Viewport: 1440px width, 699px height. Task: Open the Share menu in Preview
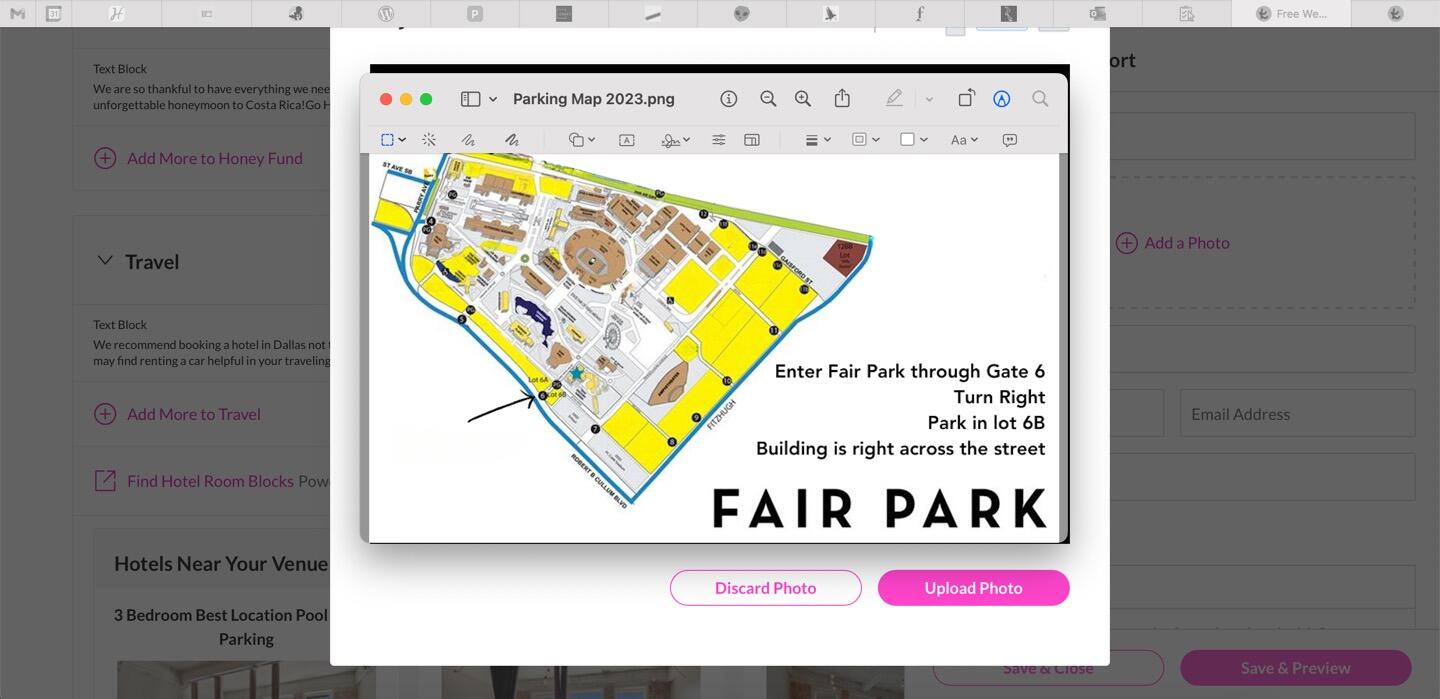(x=842, y=98)
